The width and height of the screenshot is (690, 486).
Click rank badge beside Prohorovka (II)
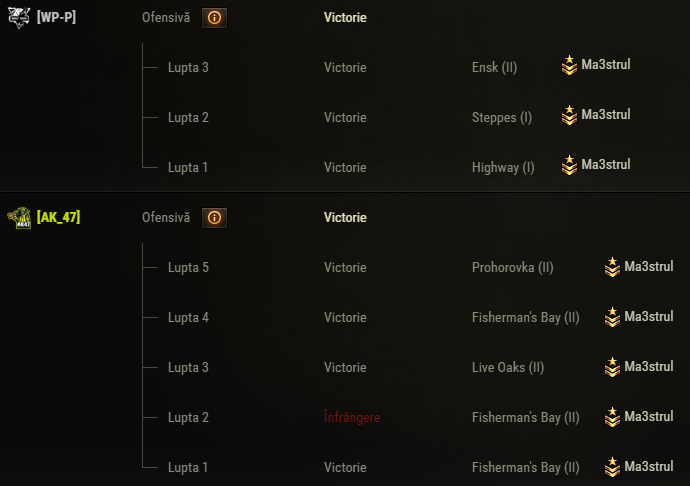(x=612, y=267)
